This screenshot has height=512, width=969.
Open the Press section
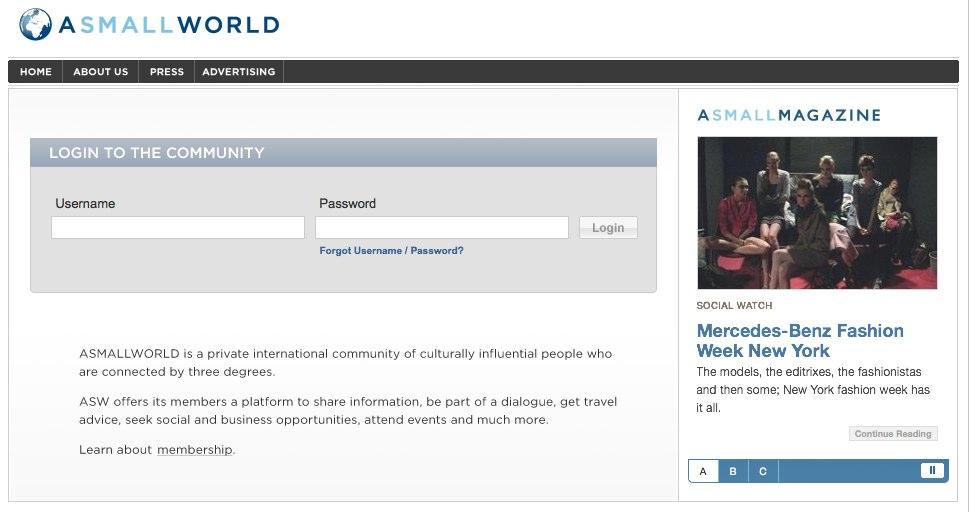[x=167, y=72]
